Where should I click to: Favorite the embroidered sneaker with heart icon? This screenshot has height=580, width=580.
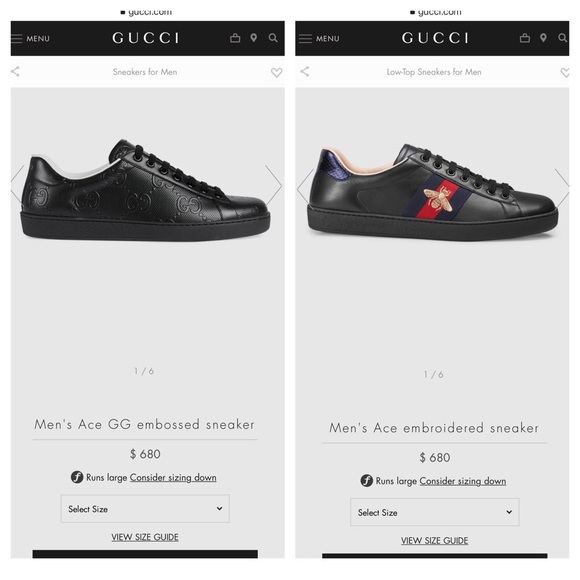point(565,72)
